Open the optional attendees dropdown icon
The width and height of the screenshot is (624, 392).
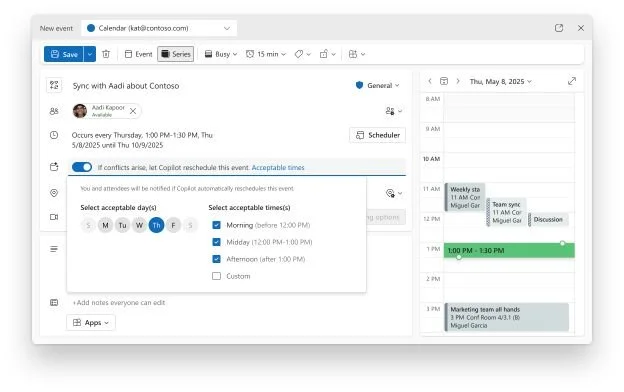[394, 111]
